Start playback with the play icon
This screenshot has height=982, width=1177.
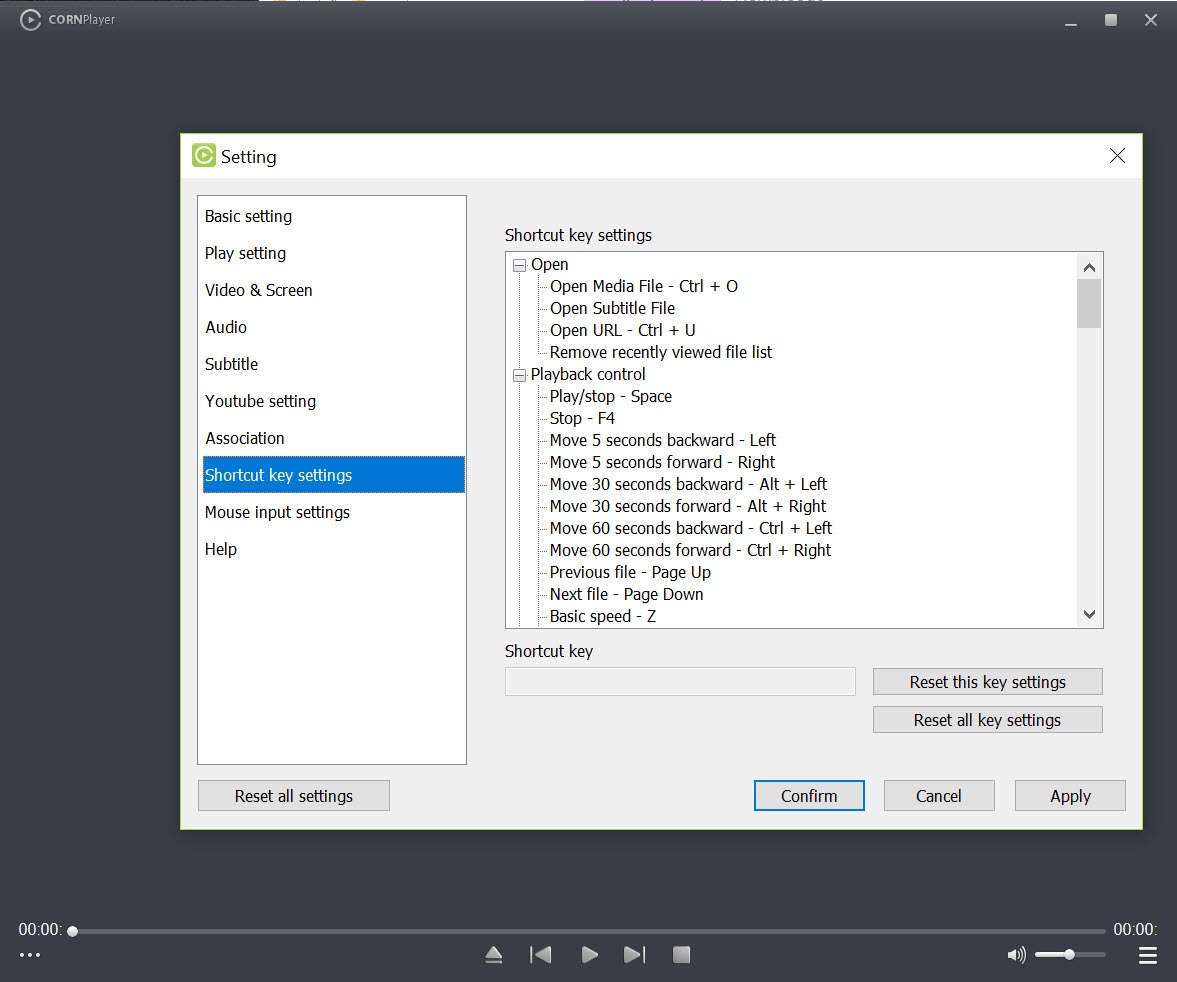point(590,954)
